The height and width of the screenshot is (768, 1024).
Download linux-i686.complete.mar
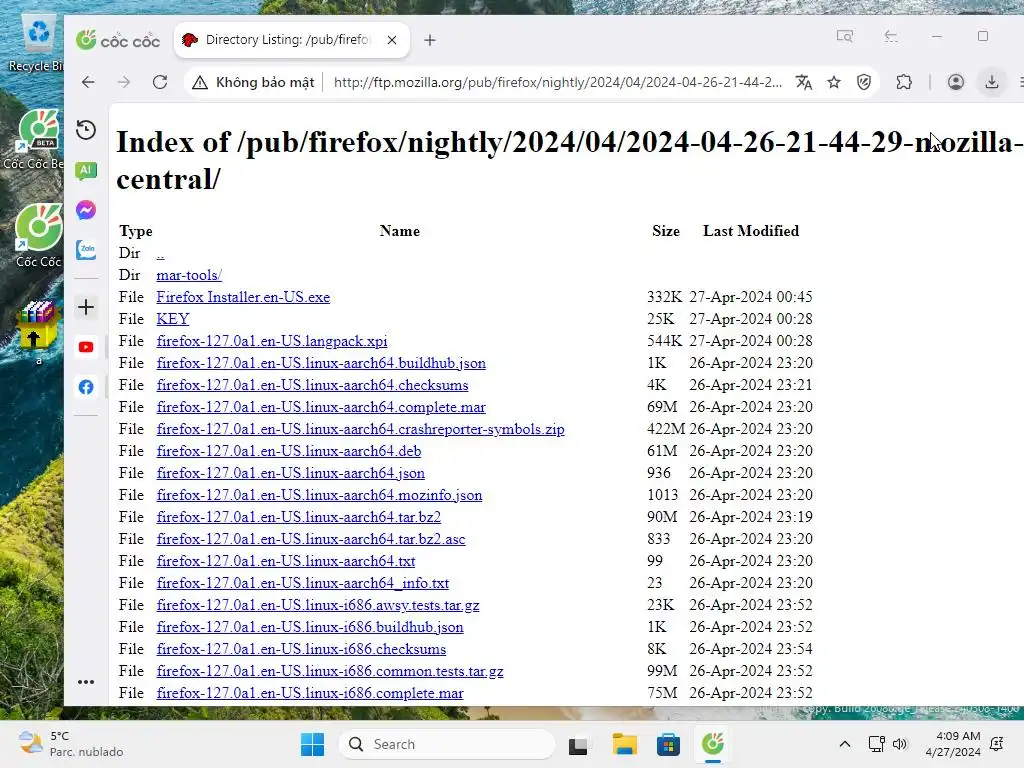click(x=310, y=694)
